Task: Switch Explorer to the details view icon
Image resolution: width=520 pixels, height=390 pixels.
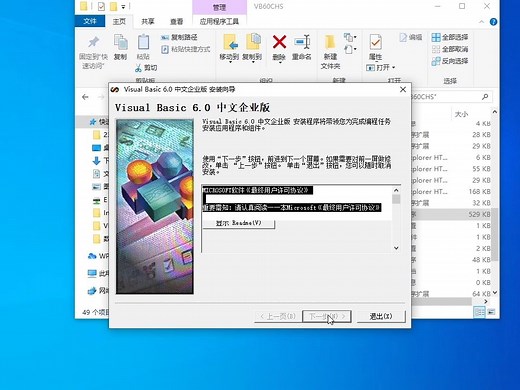Action: (479, 312)
